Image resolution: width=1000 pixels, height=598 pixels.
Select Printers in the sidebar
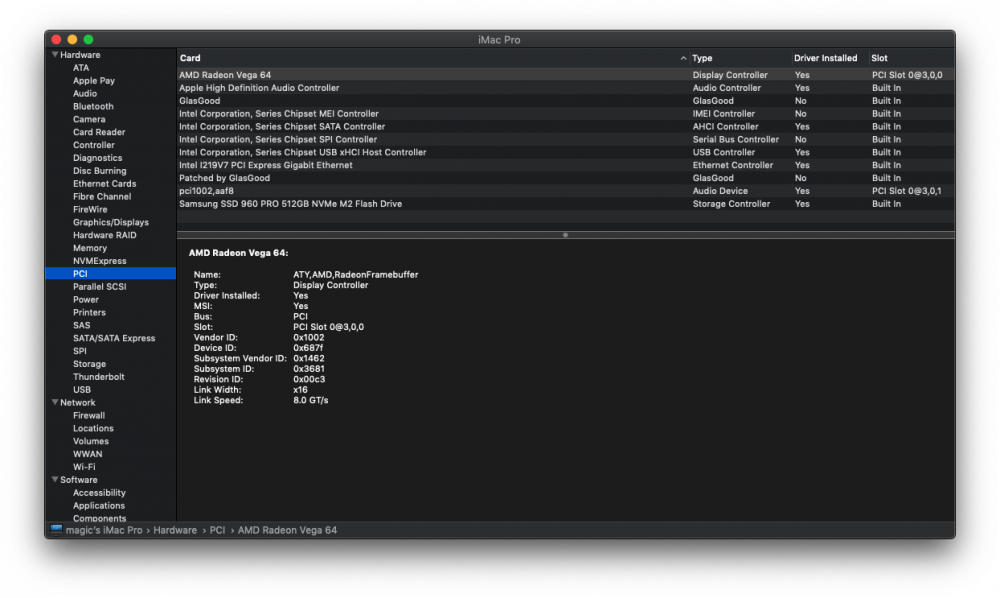(x=89, y=312)
